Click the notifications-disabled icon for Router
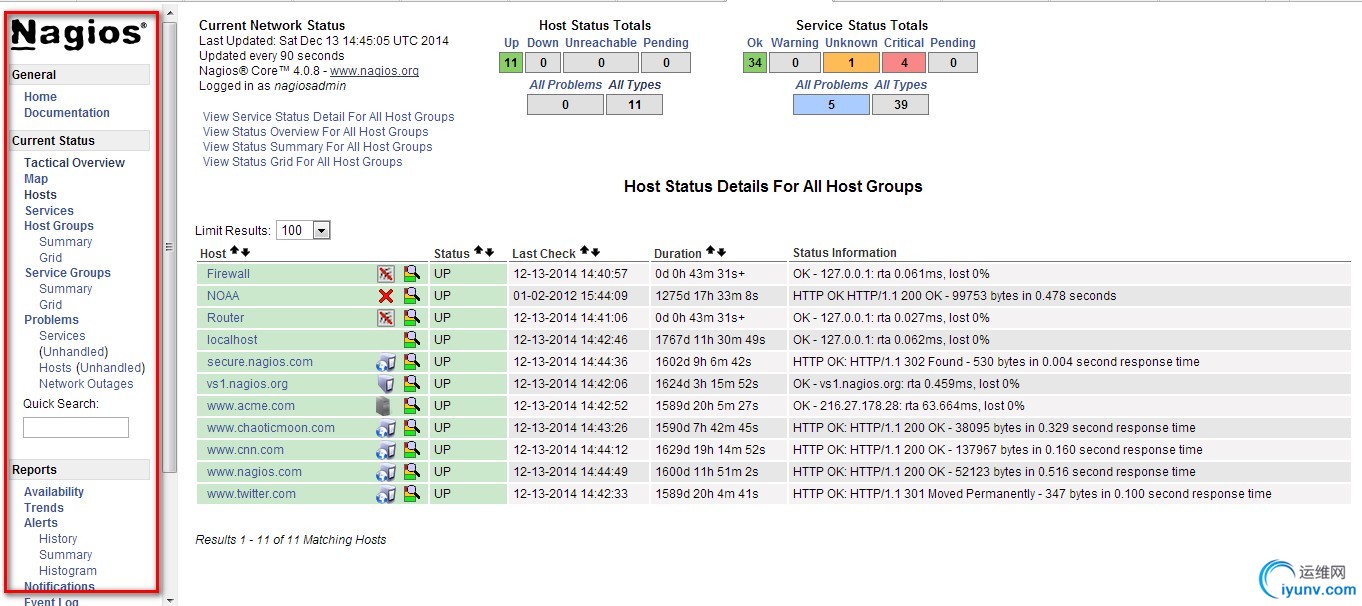The image size is (1362, 606). 386,318
